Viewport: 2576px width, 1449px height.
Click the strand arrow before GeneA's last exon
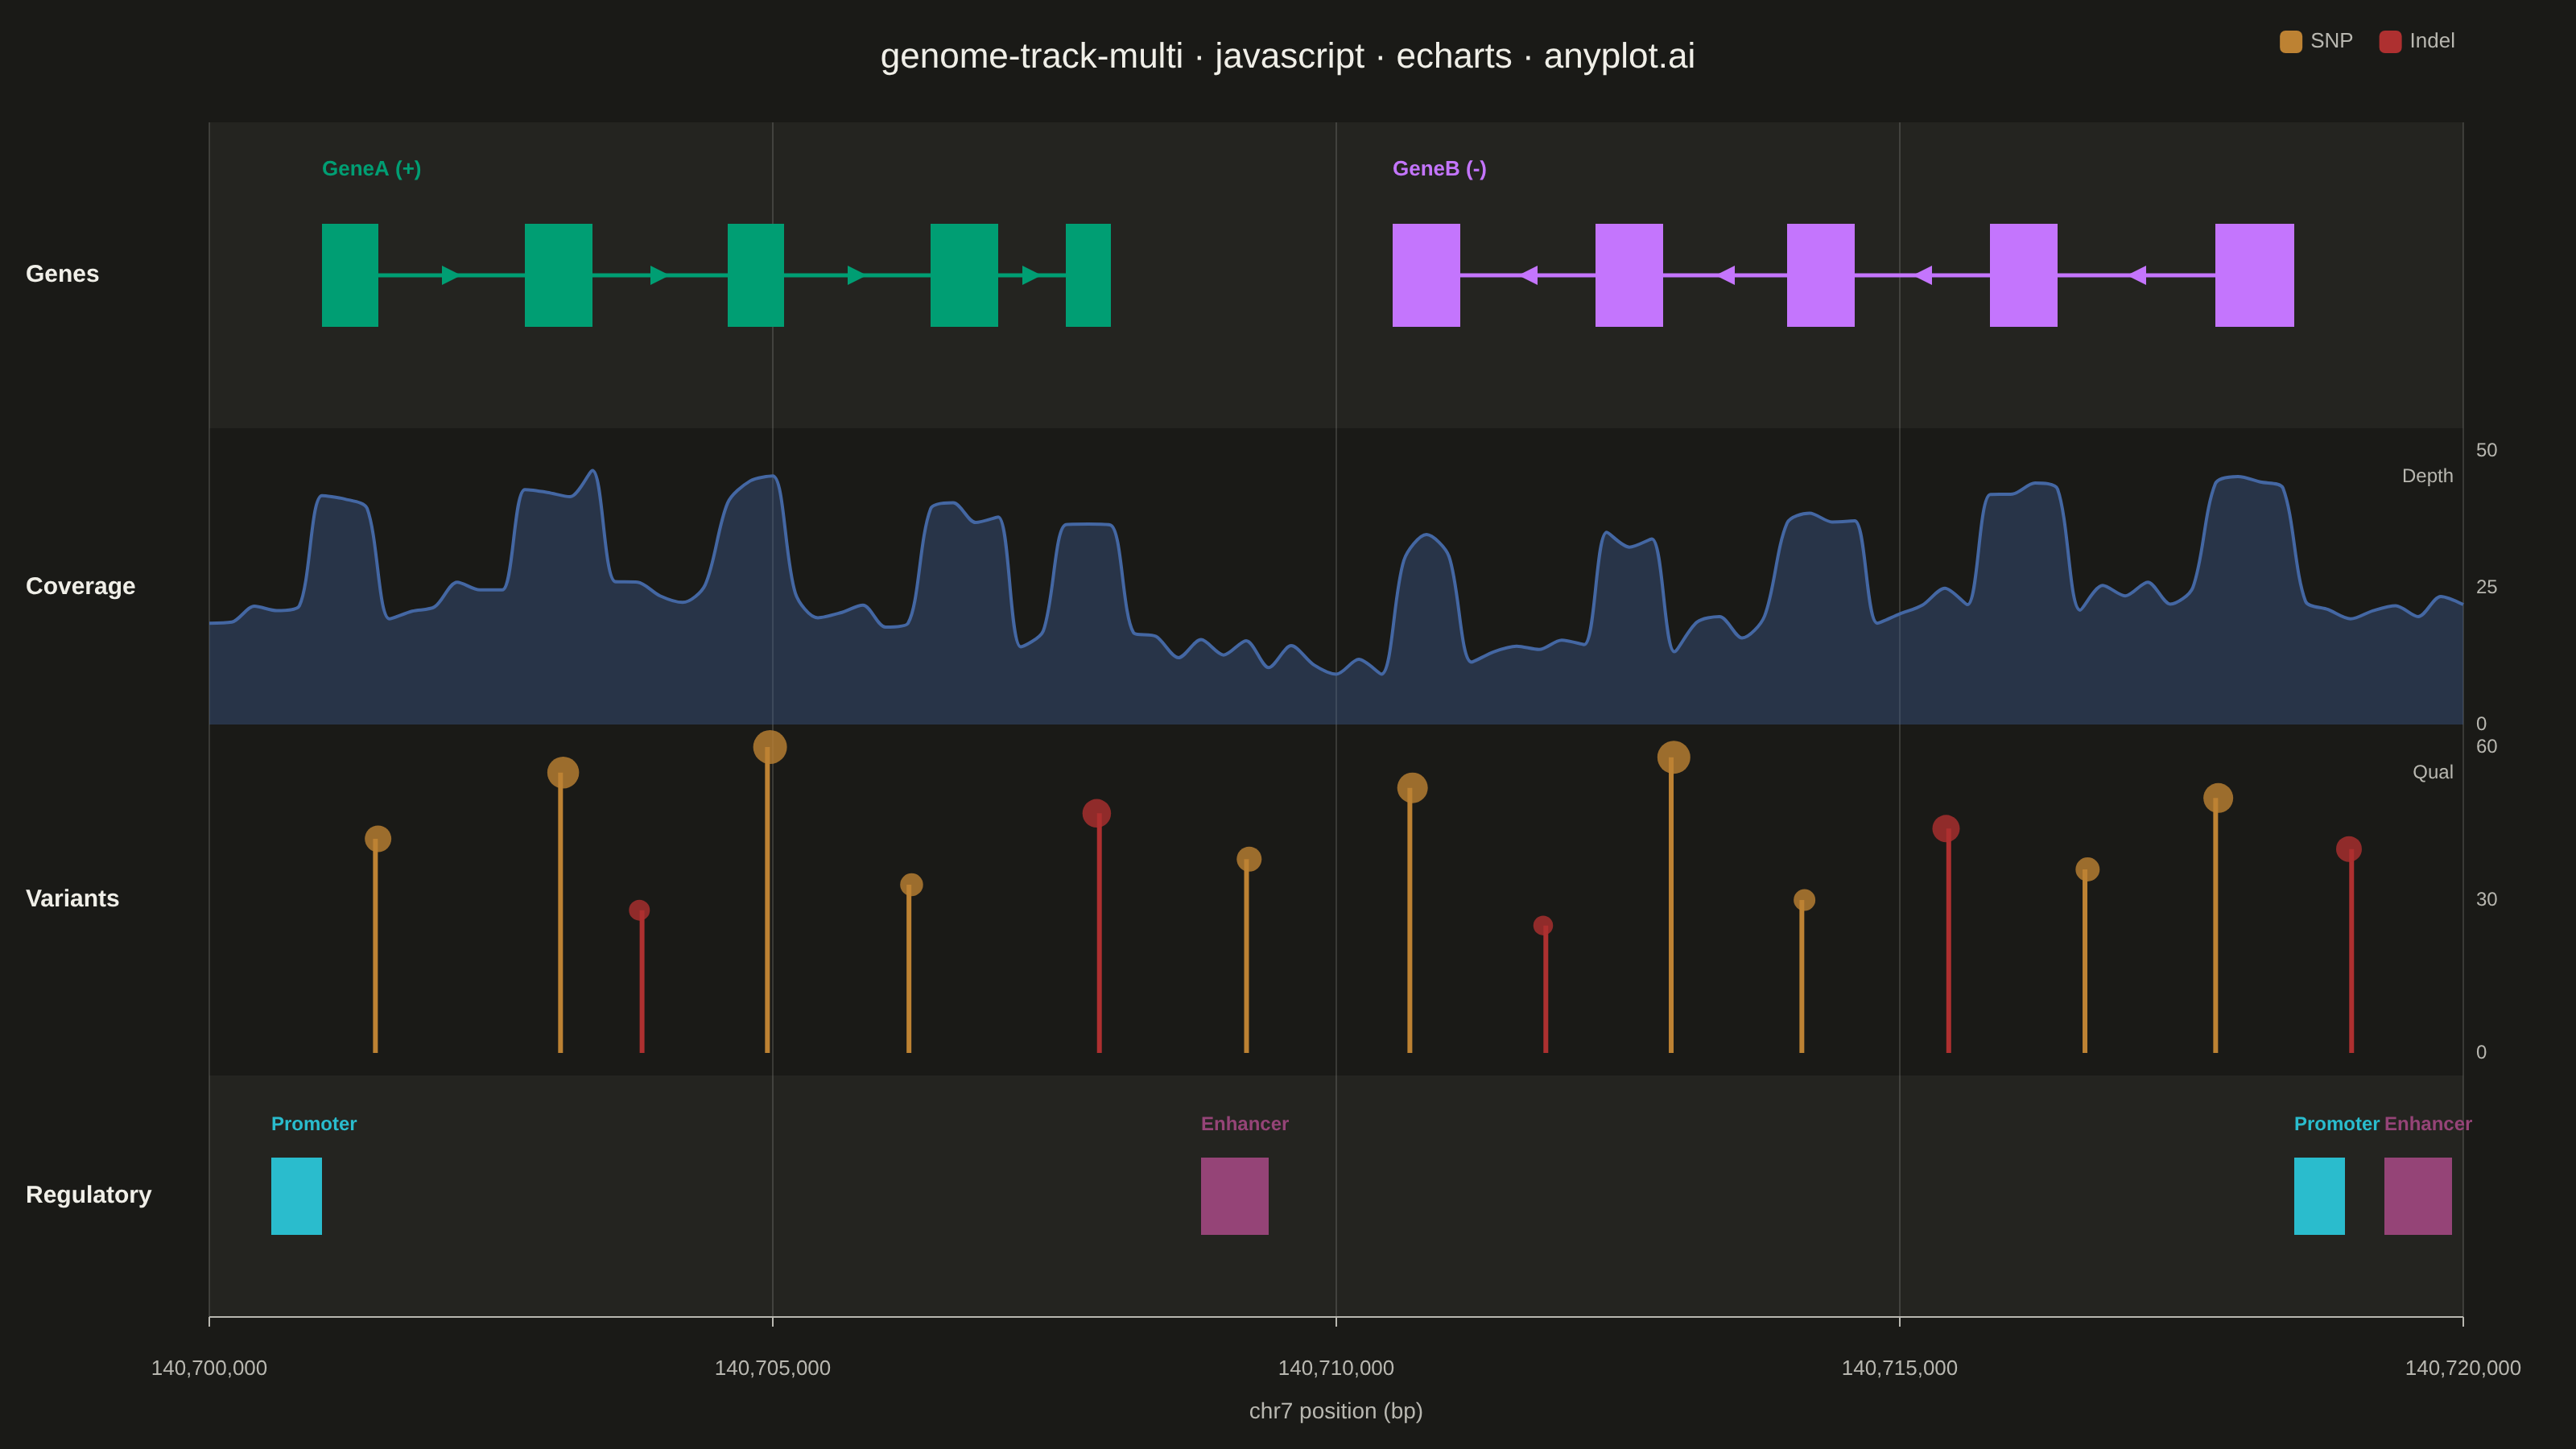coord(1031,275)
